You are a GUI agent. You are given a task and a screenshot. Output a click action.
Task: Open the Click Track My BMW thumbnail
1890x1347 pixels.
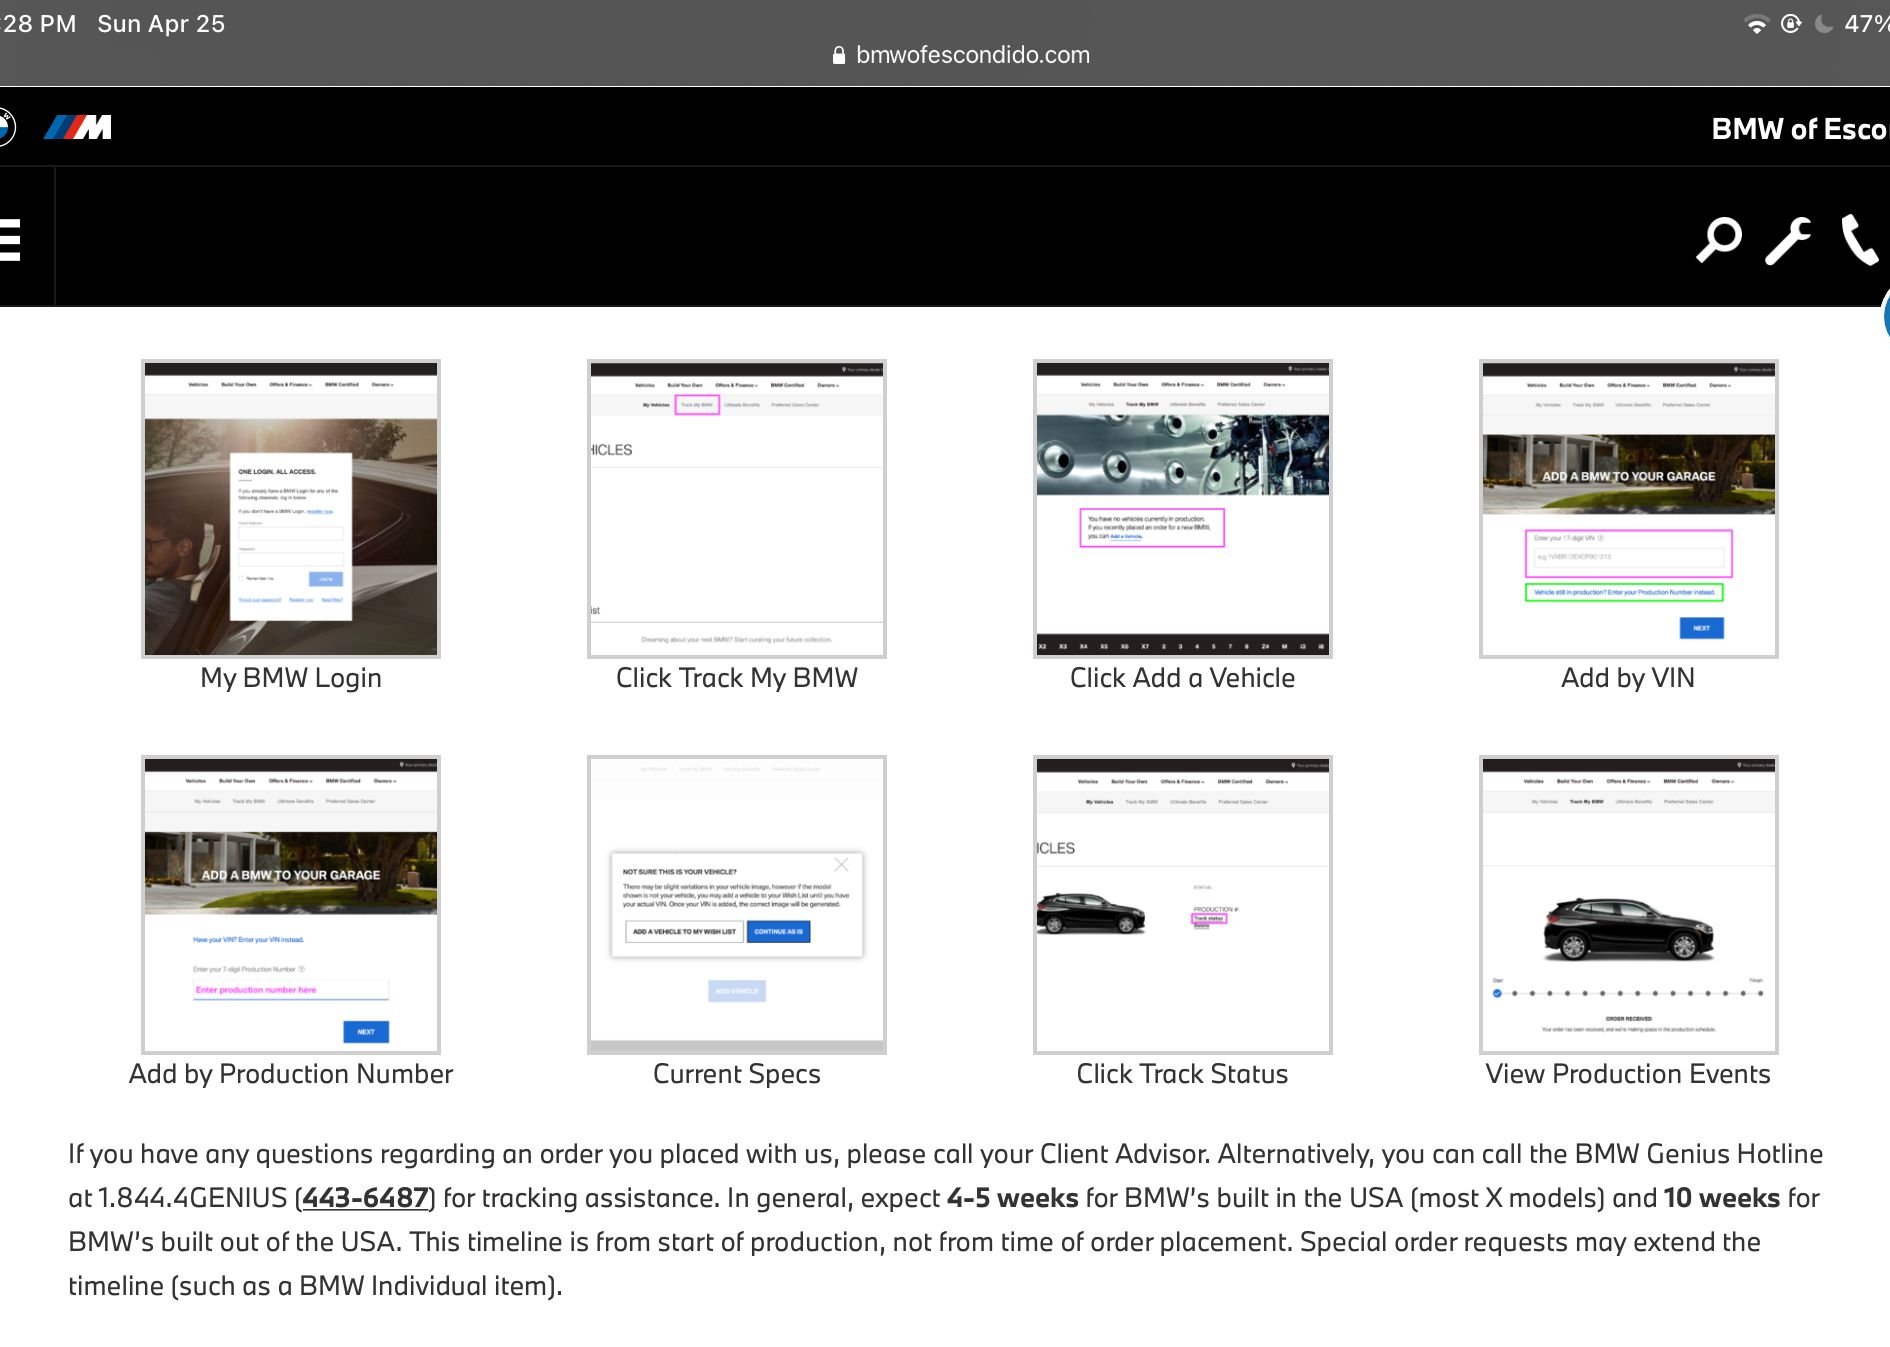coord(737,509)
